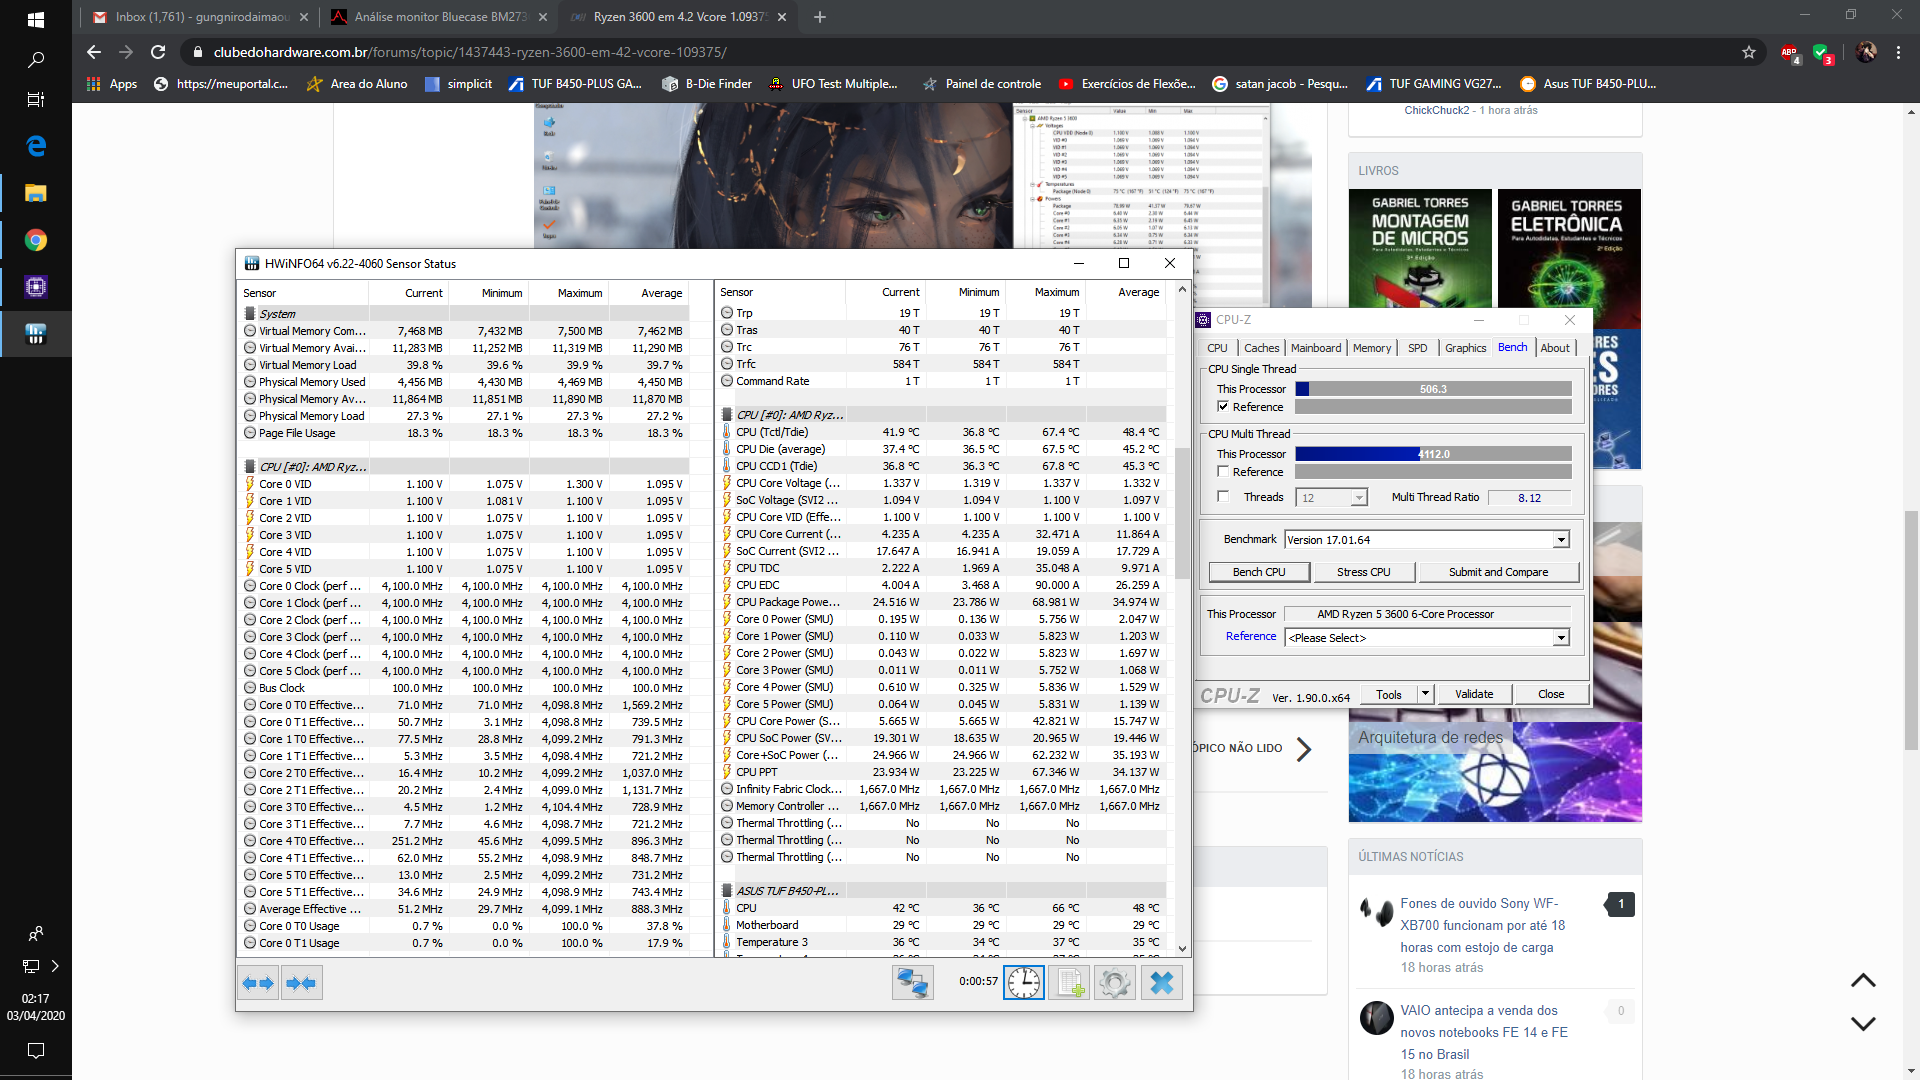This screenshot has height=1080, width=1920.
Task: Open the SPD tab in CPU-Z
Action: pos(1417,348)
